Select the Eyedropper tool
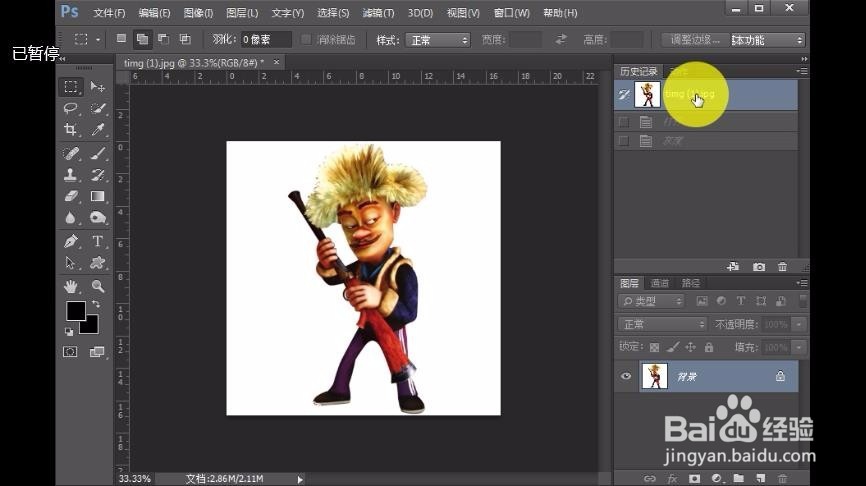866x486 pixels. (98, 129)
